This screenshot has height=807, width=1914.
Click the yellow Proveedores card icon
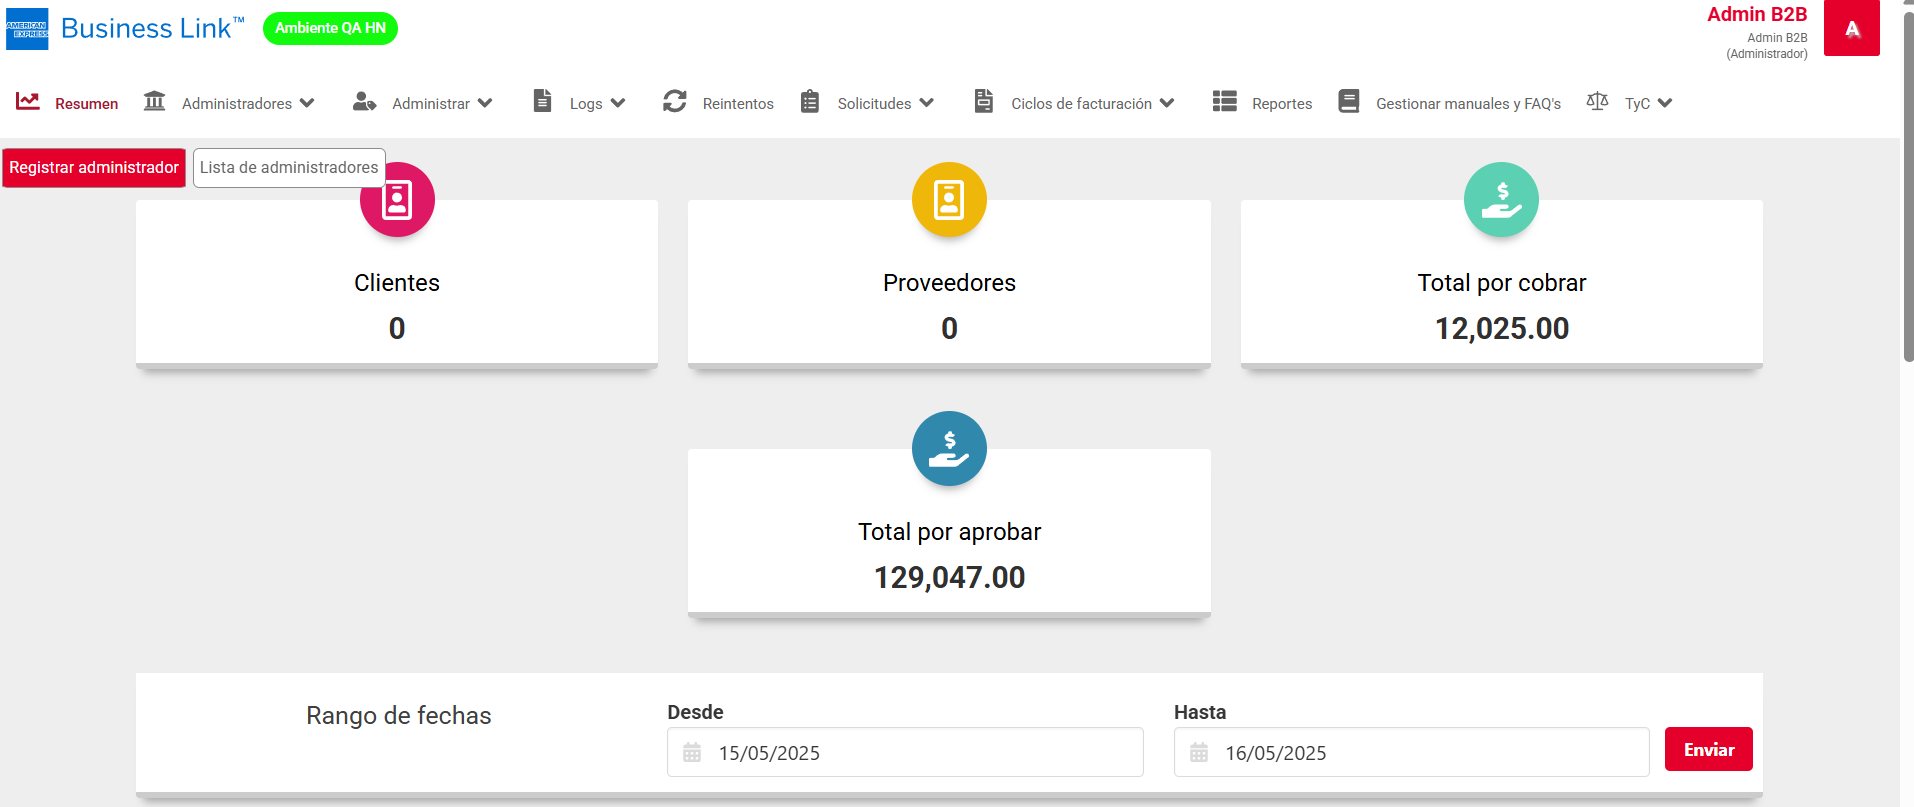pos(949,200)
